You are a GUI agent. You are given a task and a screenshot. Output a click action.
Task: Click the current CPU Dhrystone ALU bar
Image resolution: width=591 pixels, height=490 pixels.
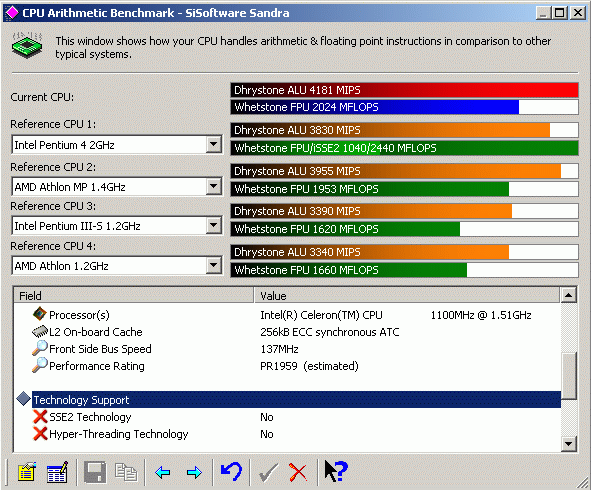point(404,90)
